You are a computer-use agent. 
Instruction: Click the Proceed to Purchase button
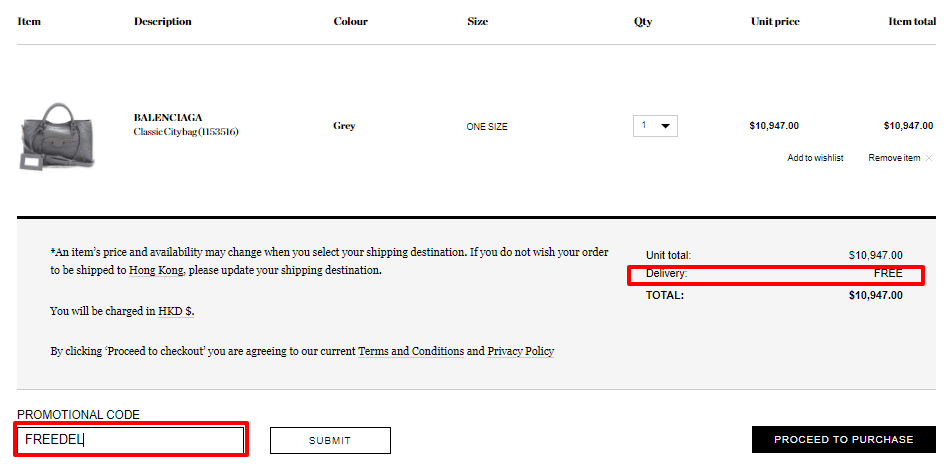(x=843, y=439)
